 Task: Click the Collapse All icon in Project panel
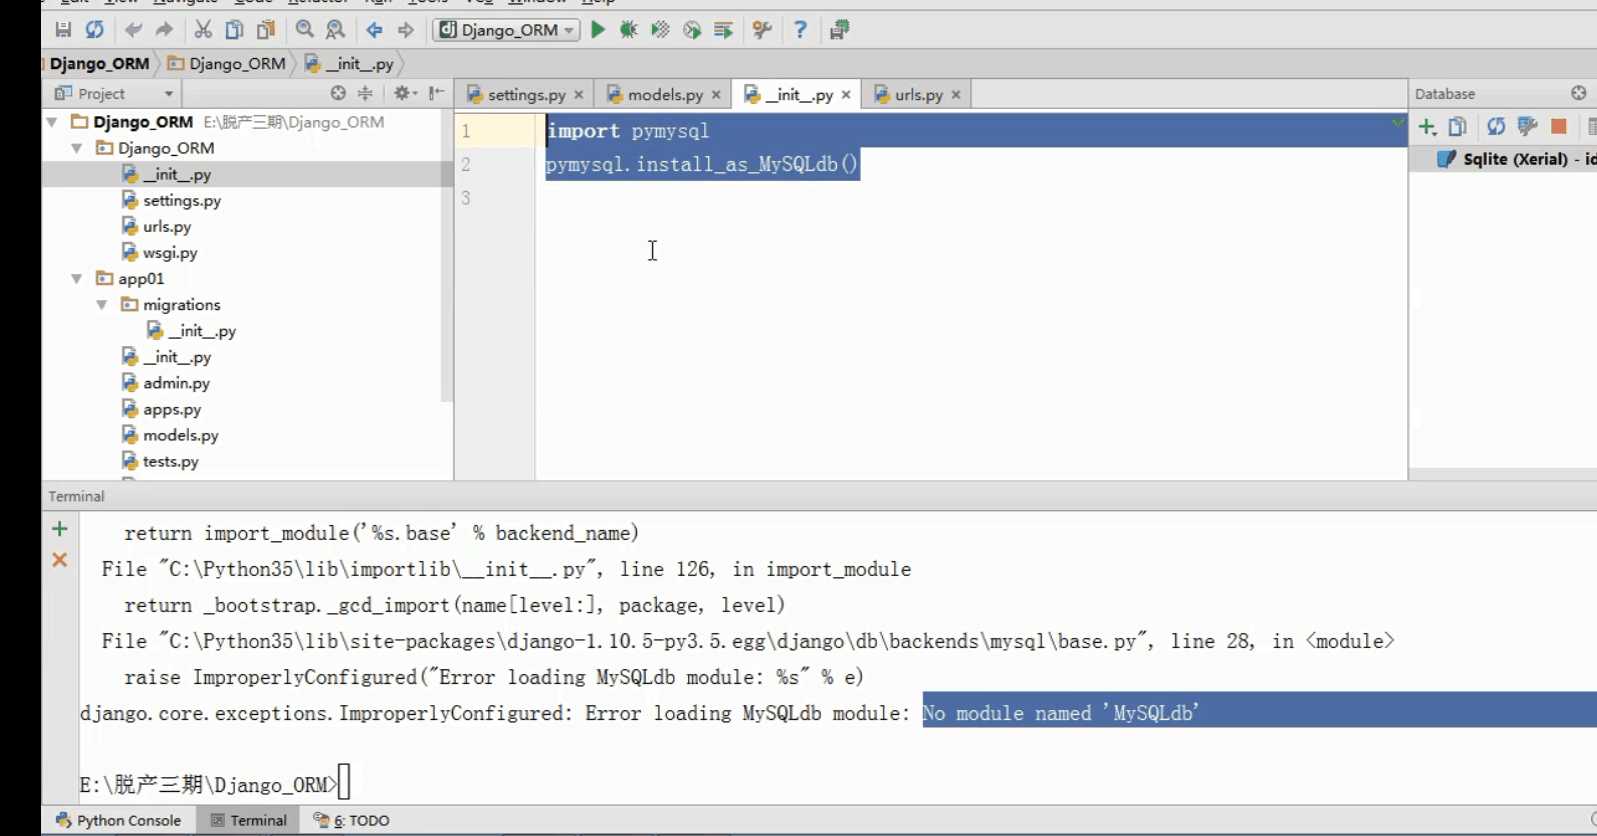[365, 93]
